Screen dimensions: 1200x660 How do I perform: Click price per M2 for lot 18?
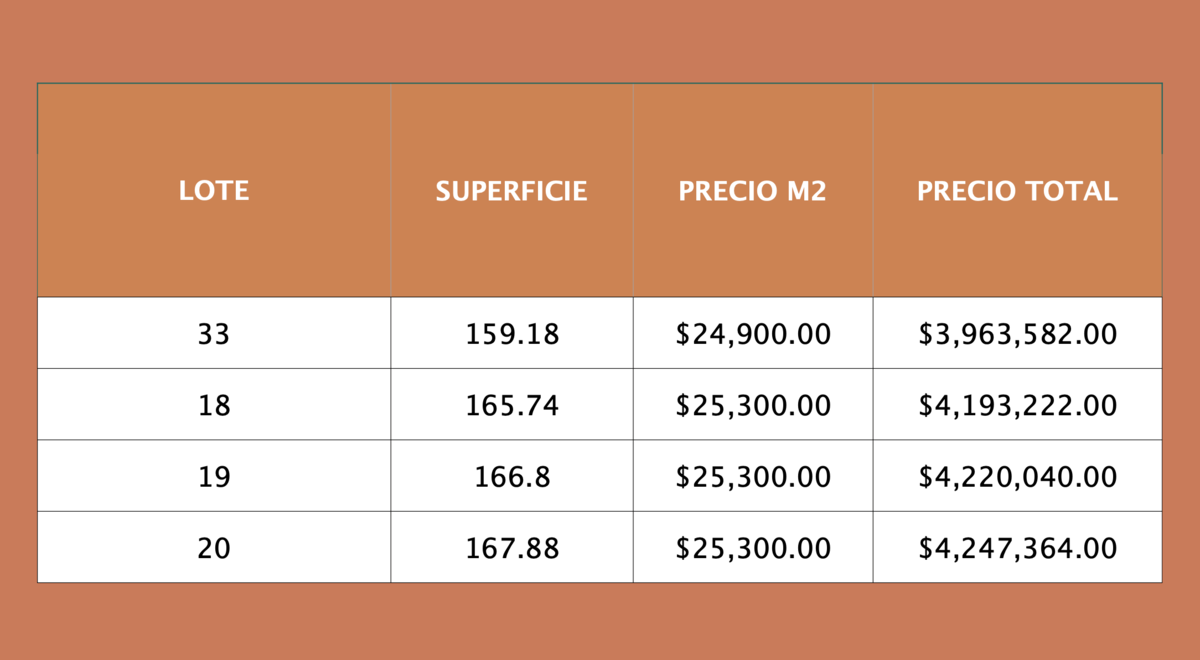point(753,406)
